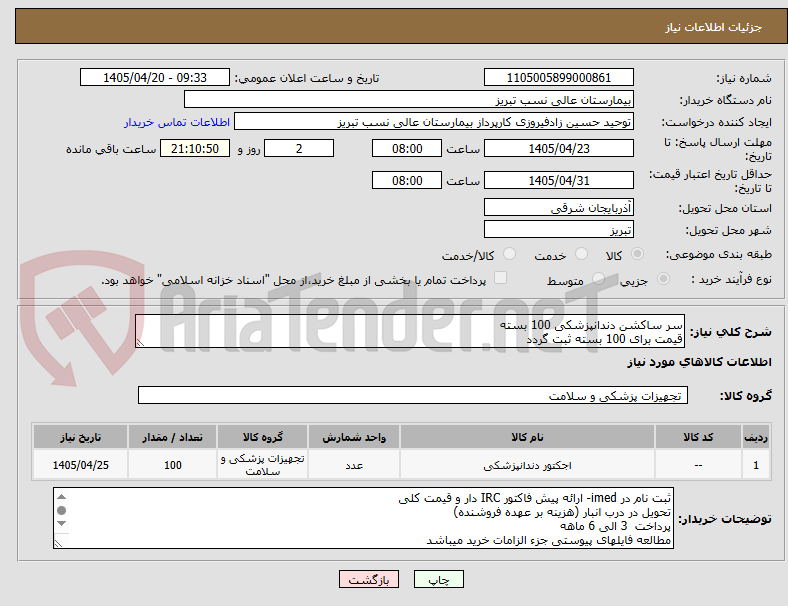This screenshot has height=606, width=788.
Task: Click the بازگشت (back) button
Action: [369, 579]
